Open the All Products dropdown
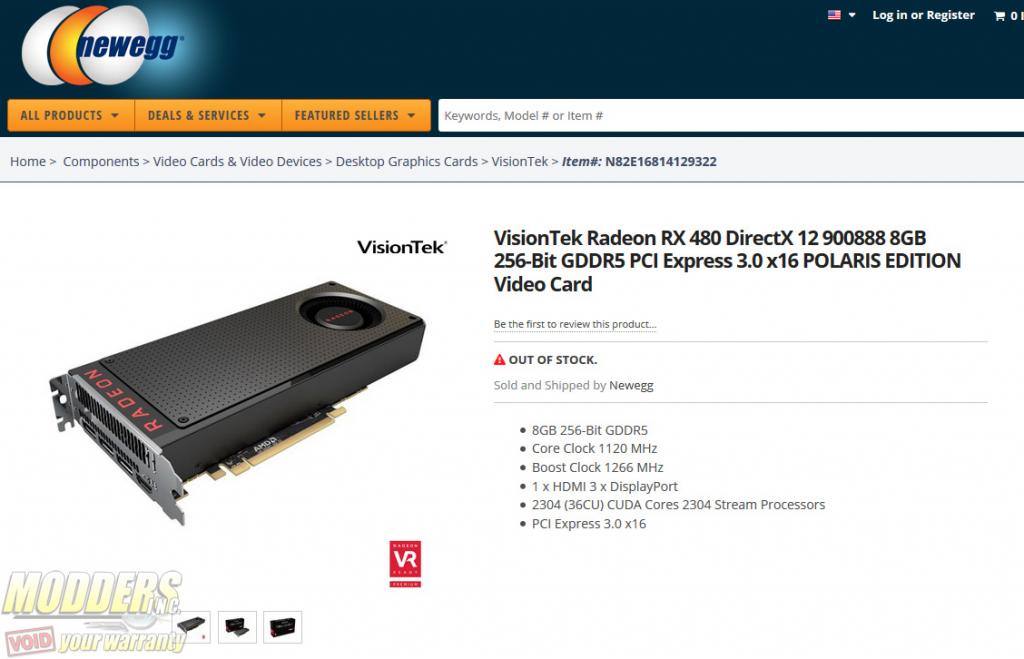1024x659 pixels. pos(71,116)
